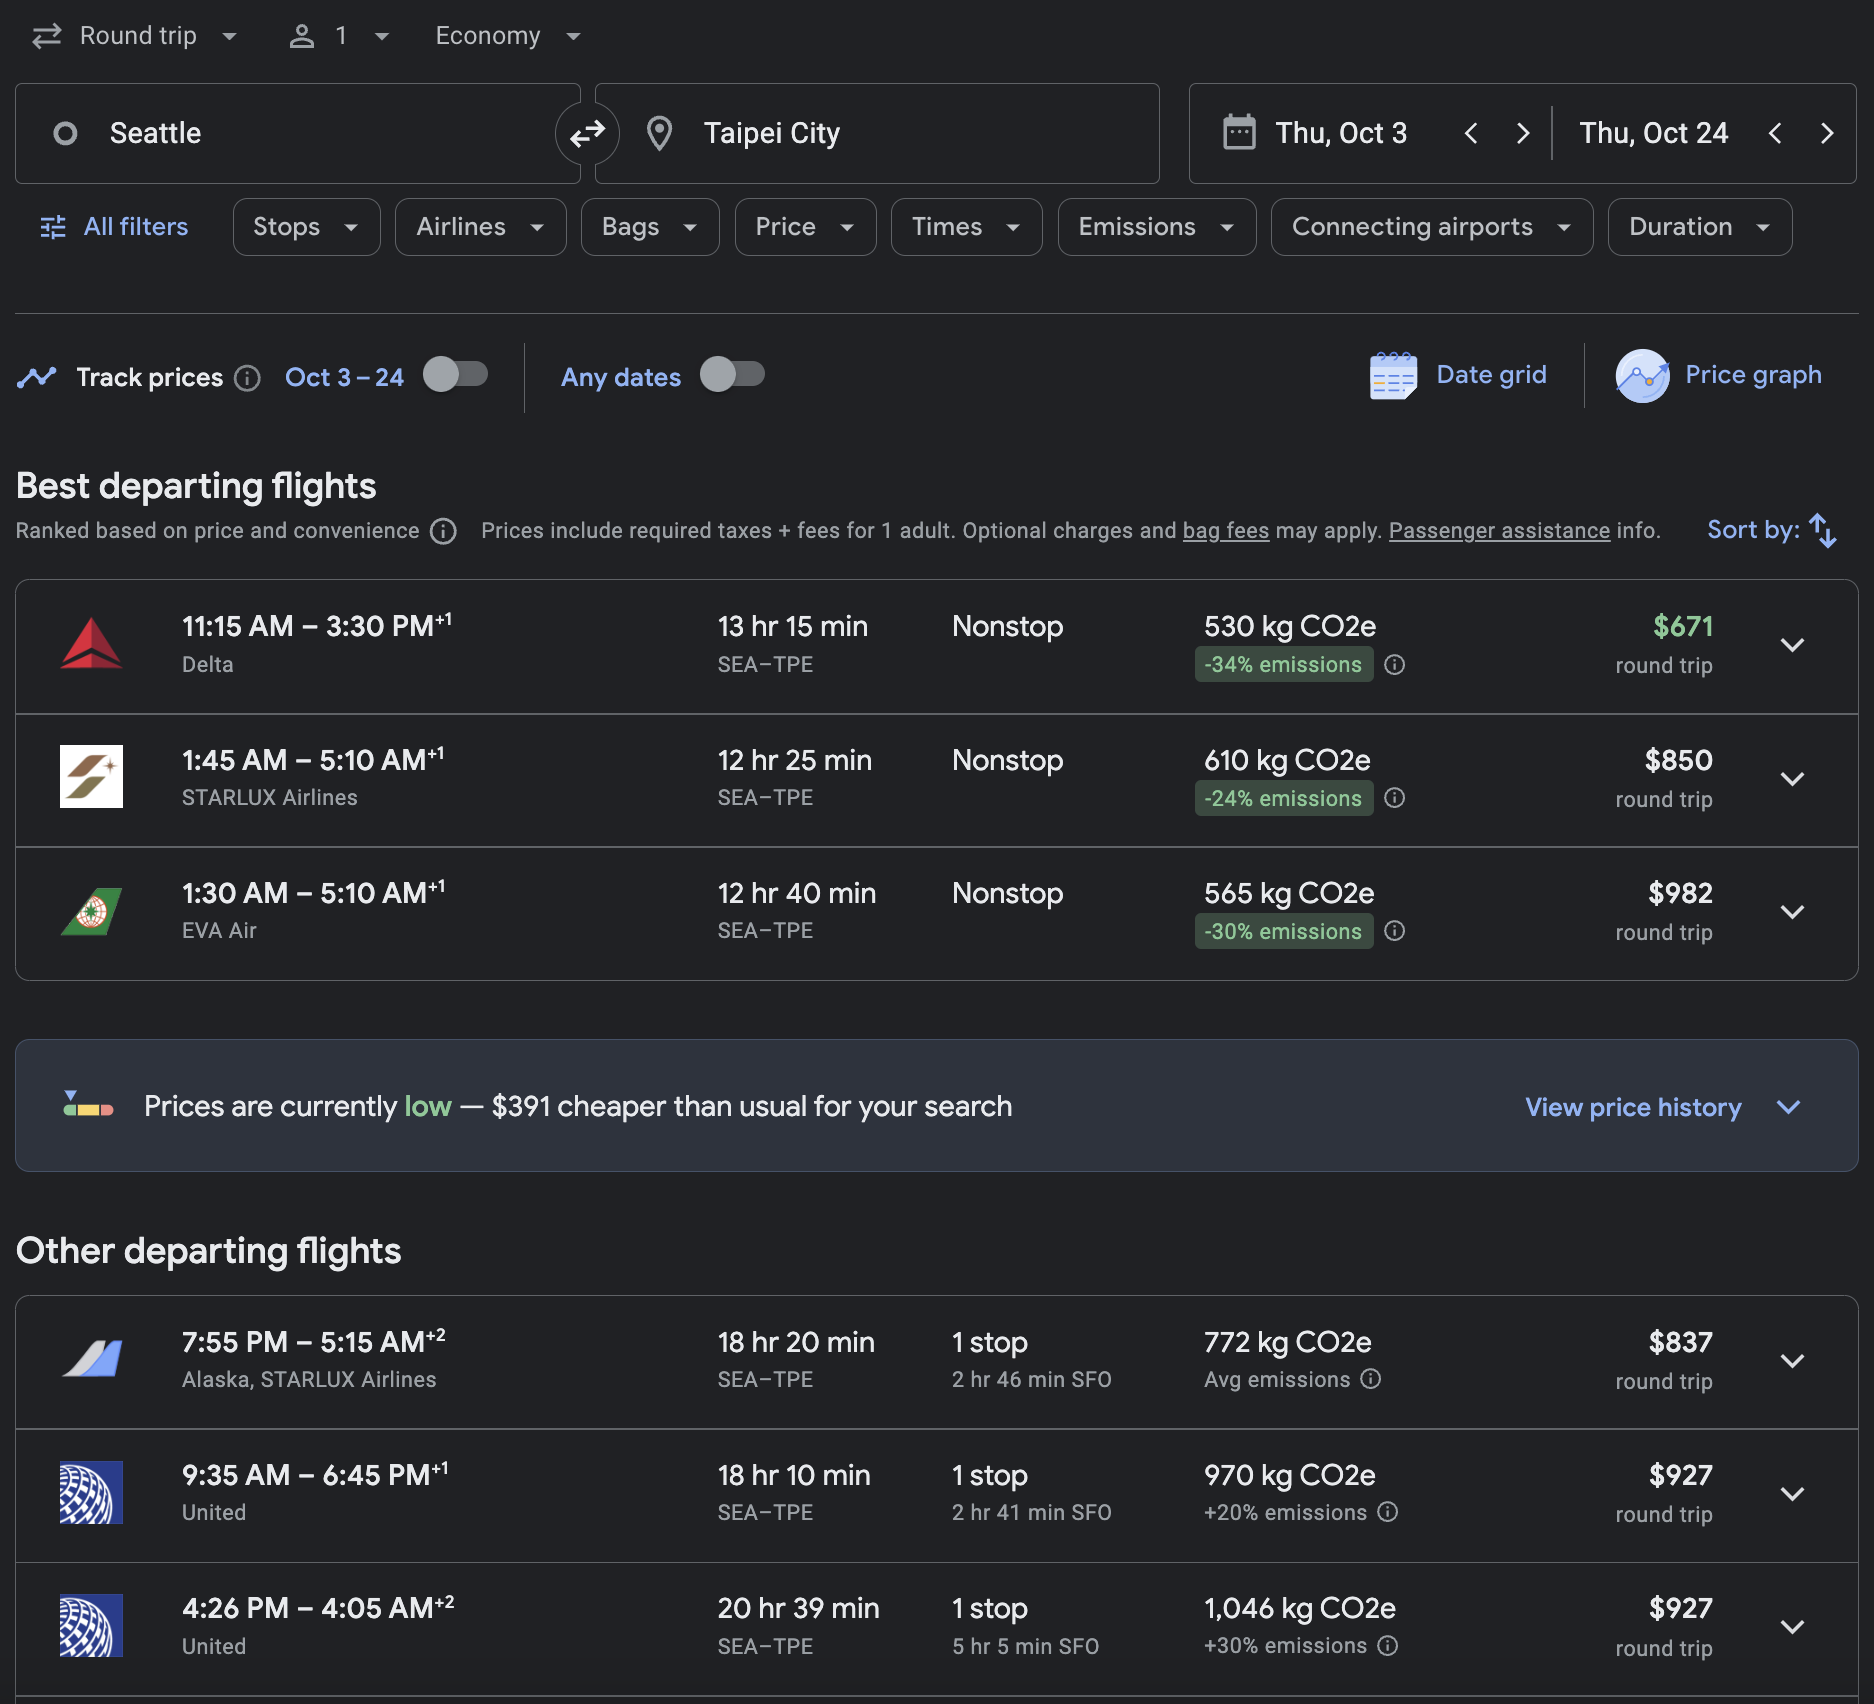The width and height of the screenshot is (1874, 1704).
Task: Click the Delta airline logo
Action: click(x=91, y=643)
